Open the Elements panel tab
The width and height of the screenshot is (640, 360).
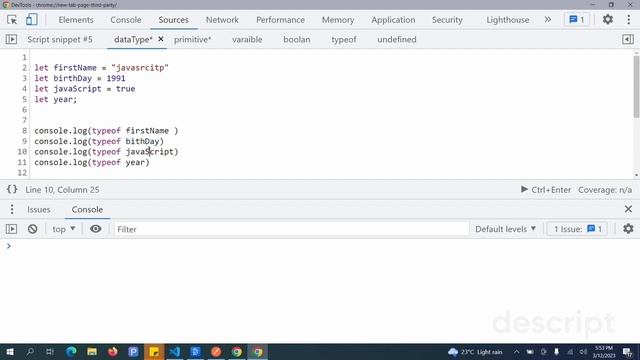[76, 20]
